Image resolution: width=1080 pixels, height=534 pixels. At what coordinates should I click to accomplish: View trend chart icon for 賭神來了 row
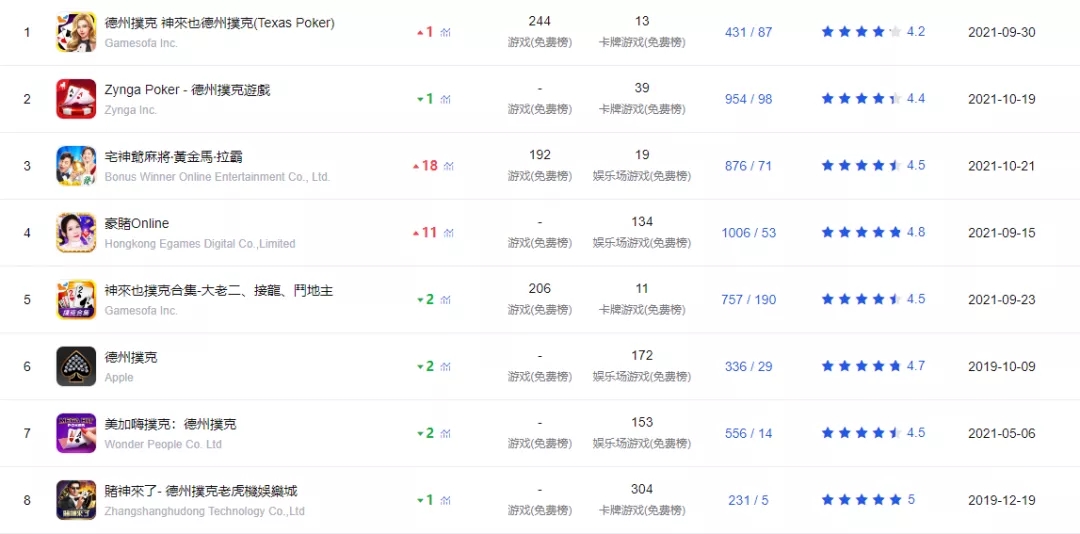pyautogui.click(x=445, y=500)
